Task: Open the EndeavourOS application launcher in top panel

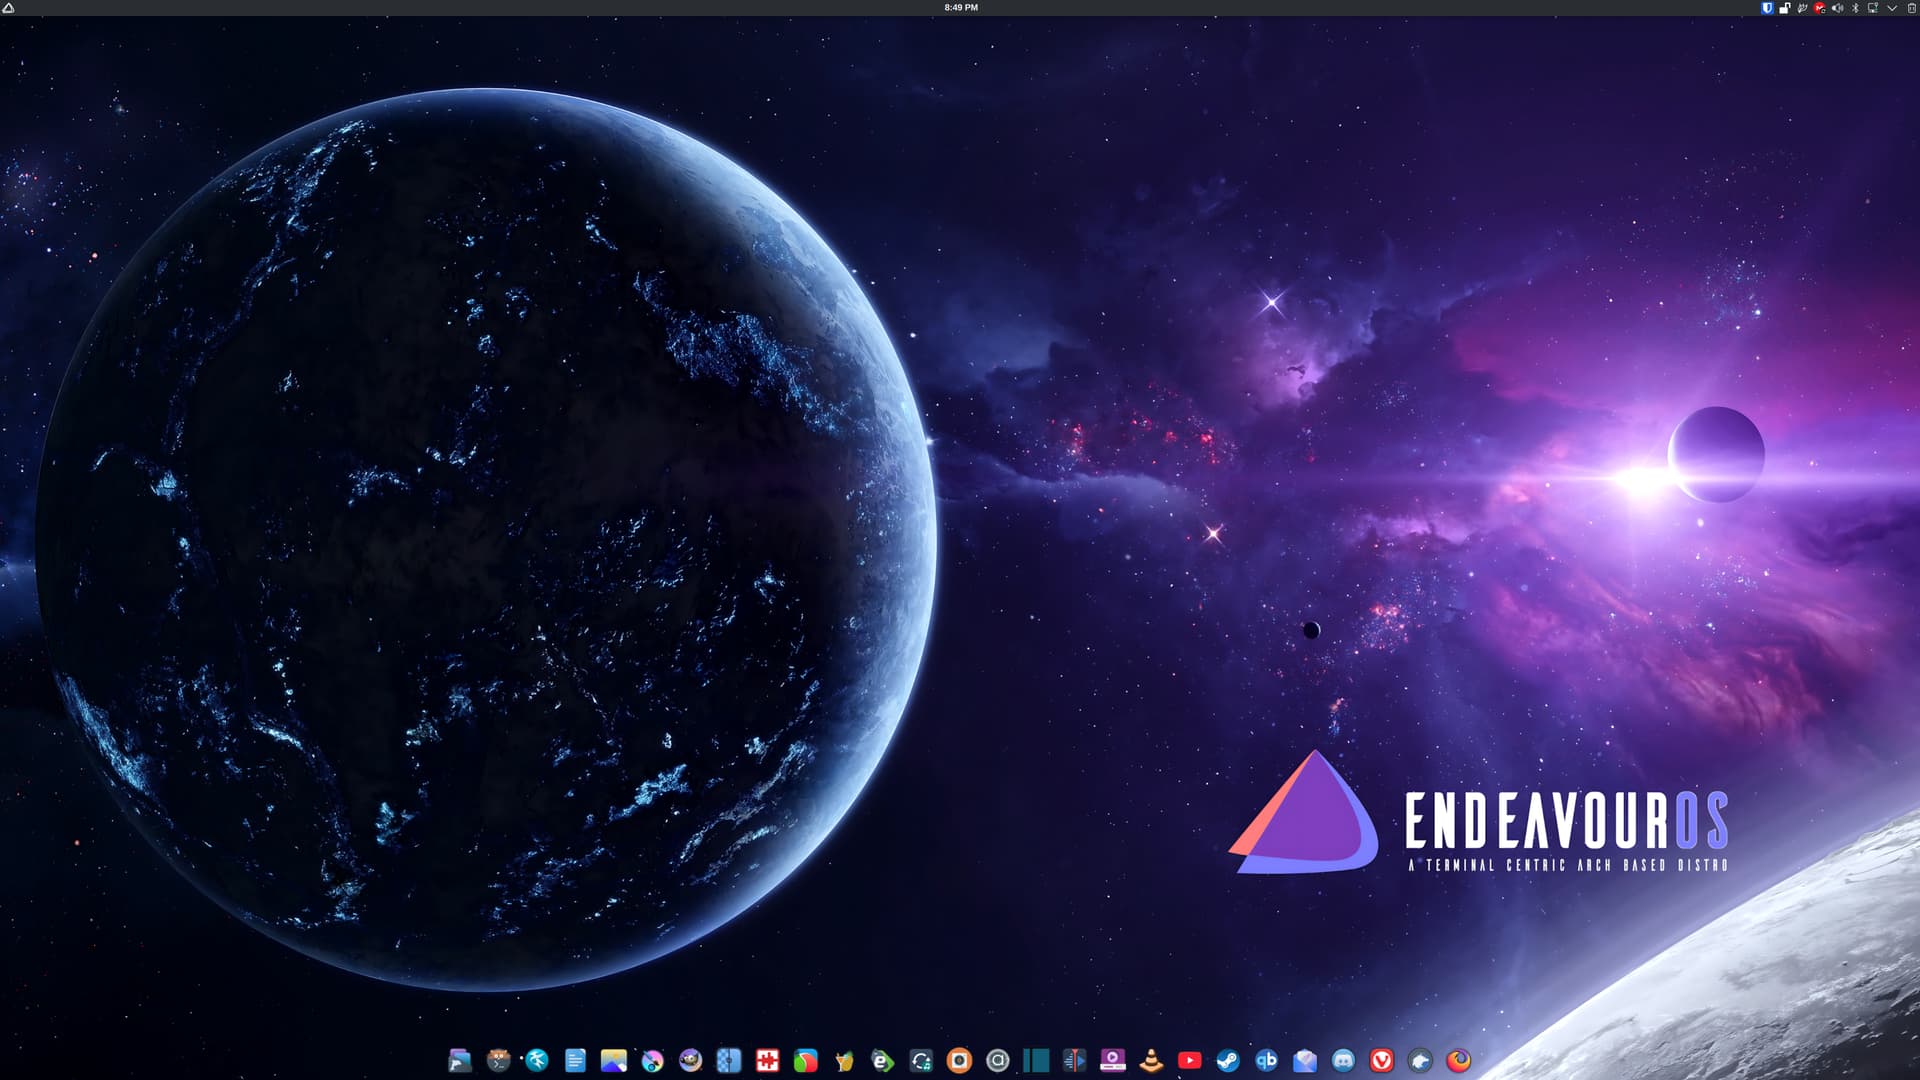Action: coord(8,7)
